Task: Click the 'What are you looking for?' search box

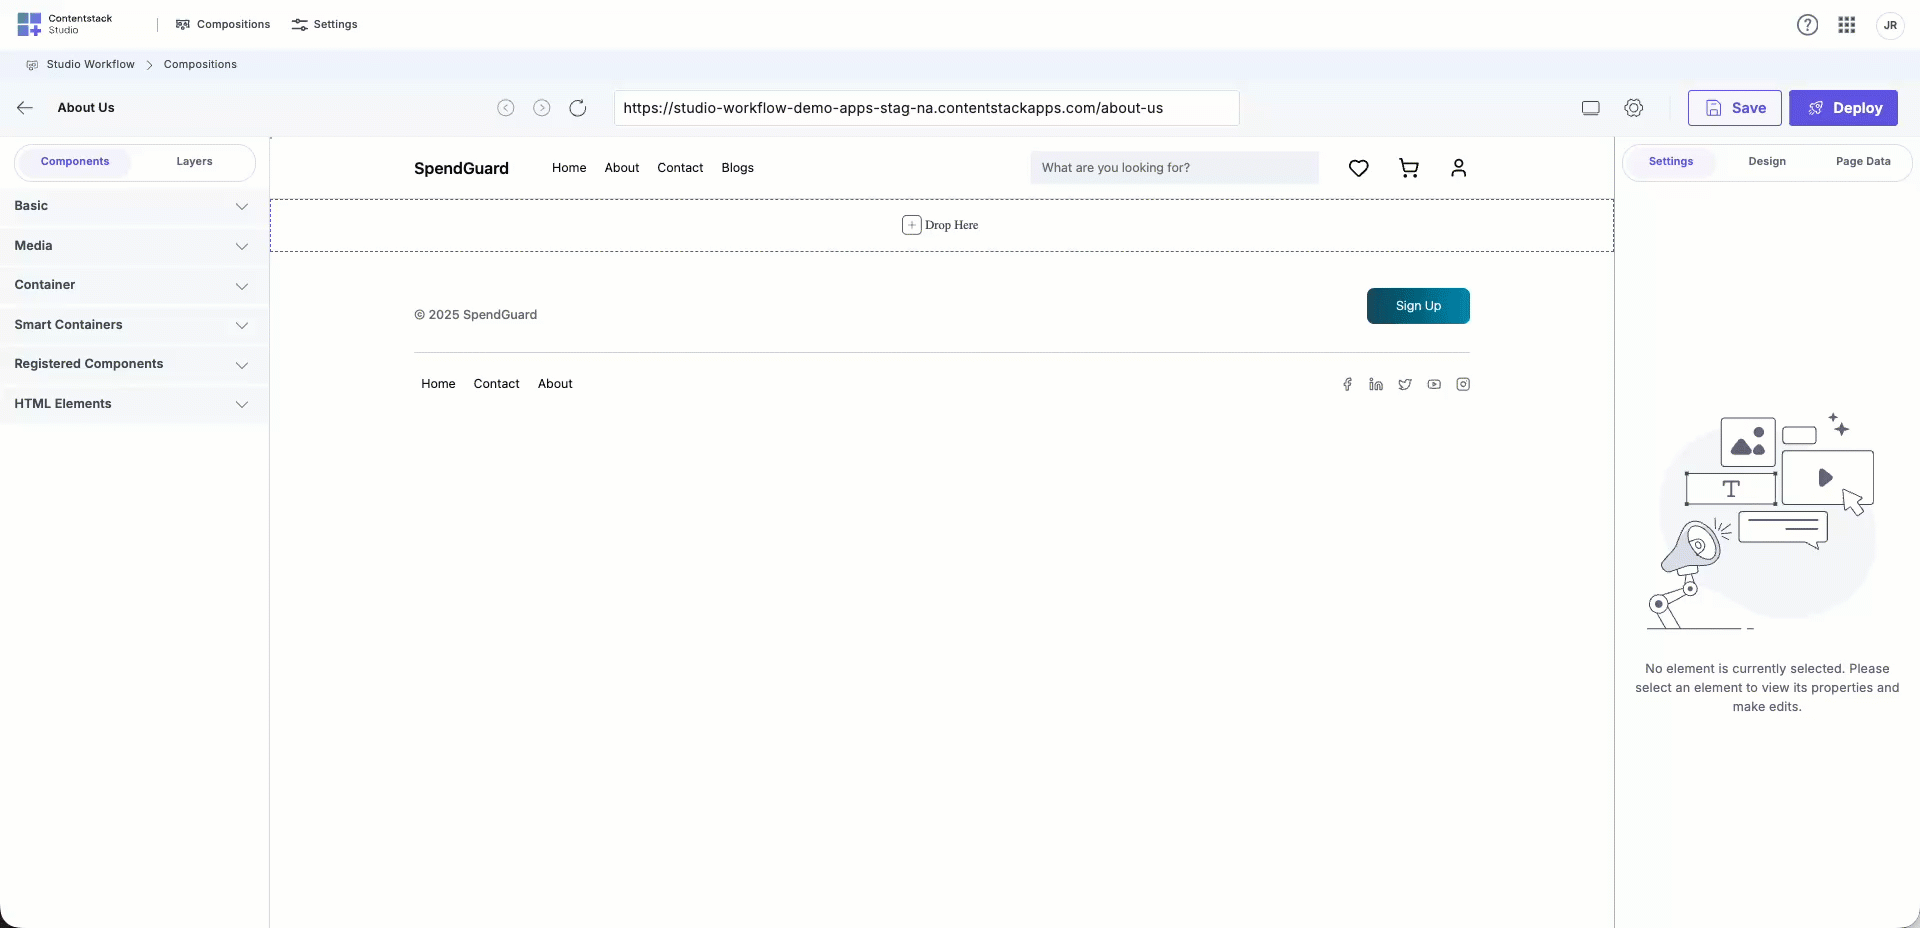Action: pyautogui.click(x=1175, y=168)
